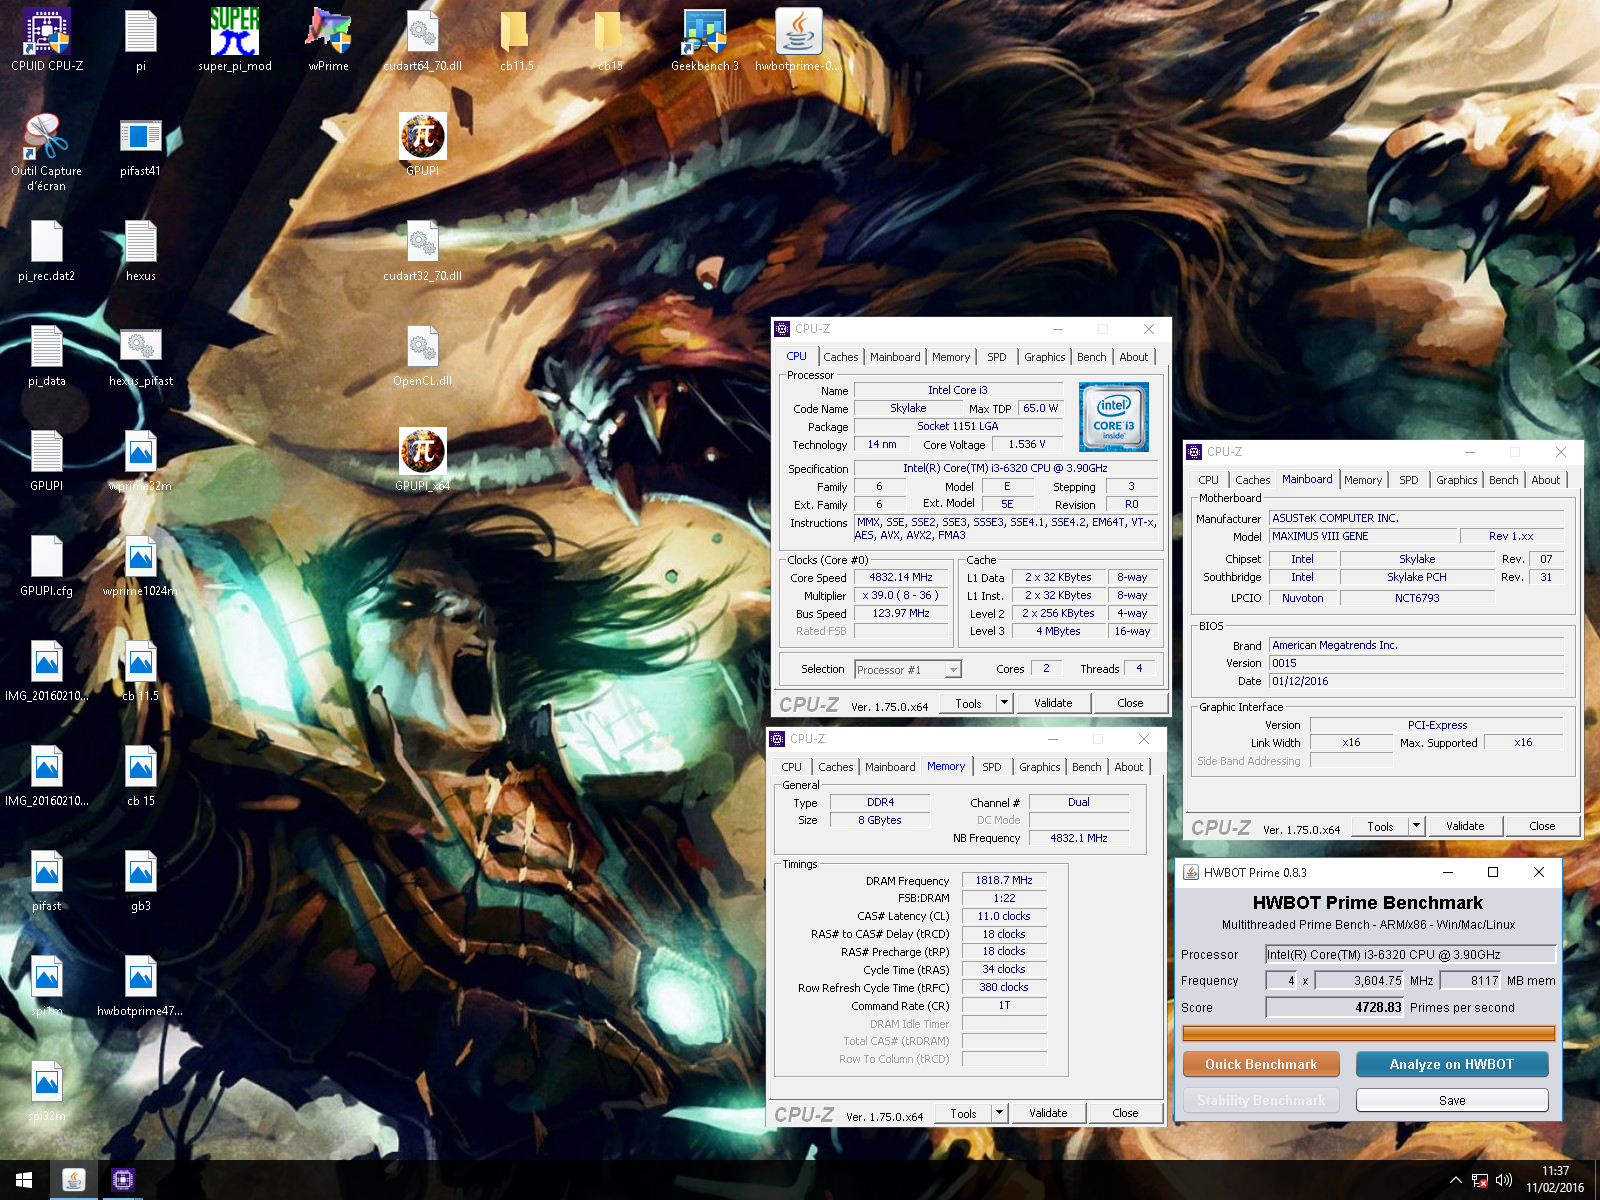1600x1200 pixels.
Task: Launch Outil Capture d'écran shortcut
Action: 47,152
